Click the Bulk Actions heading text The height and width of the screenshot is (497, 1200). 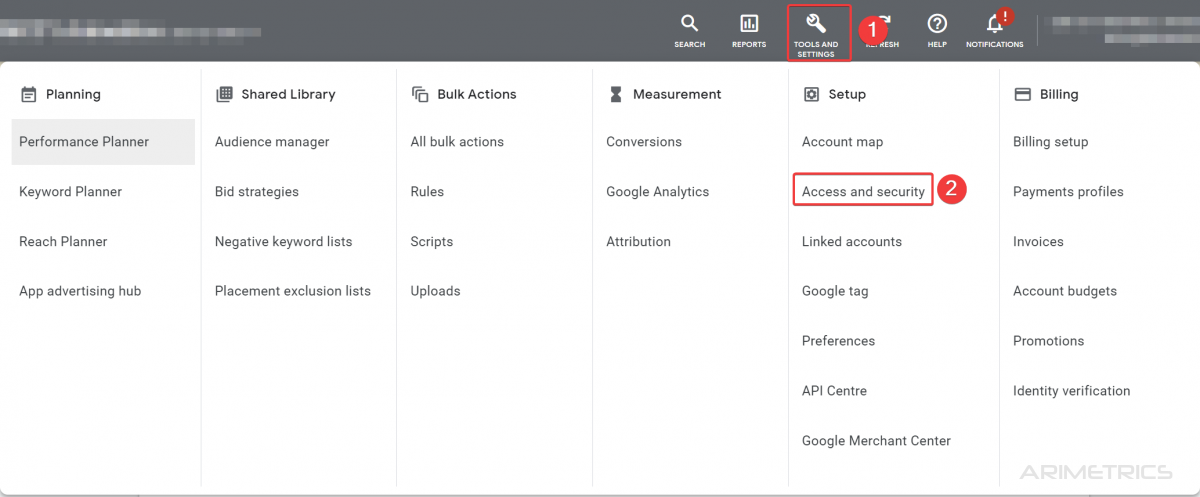[477, 94]
